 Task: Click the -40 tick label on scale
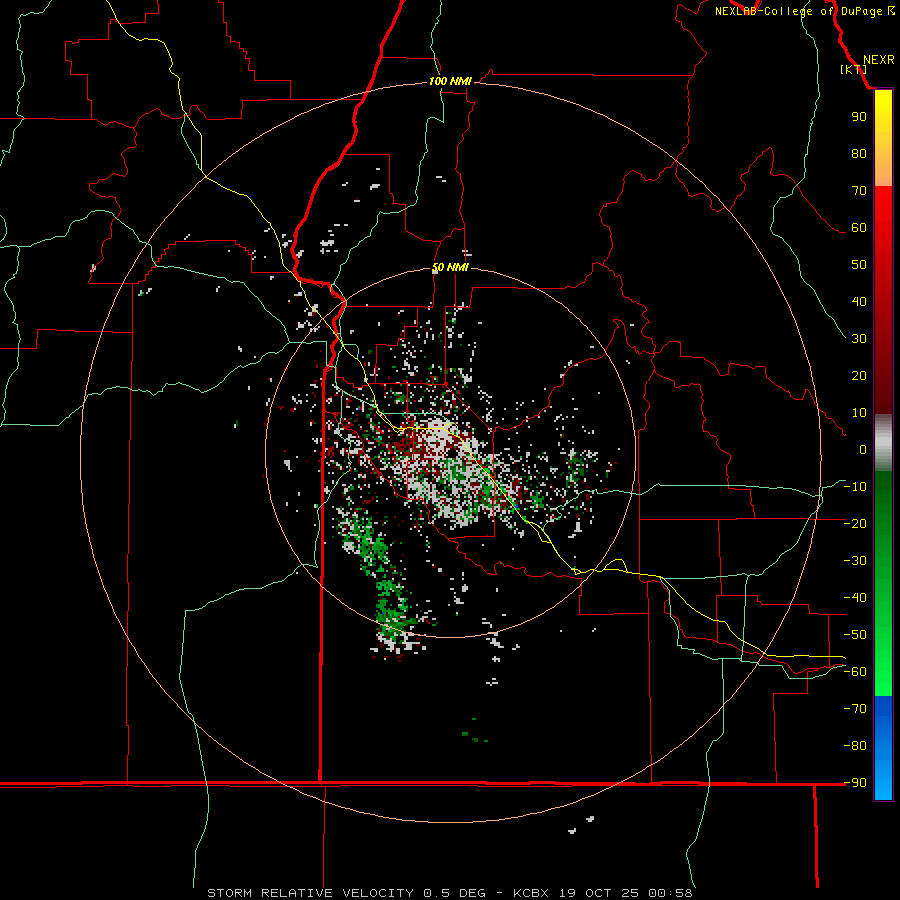pyautogui.click(x=855, y=598)
